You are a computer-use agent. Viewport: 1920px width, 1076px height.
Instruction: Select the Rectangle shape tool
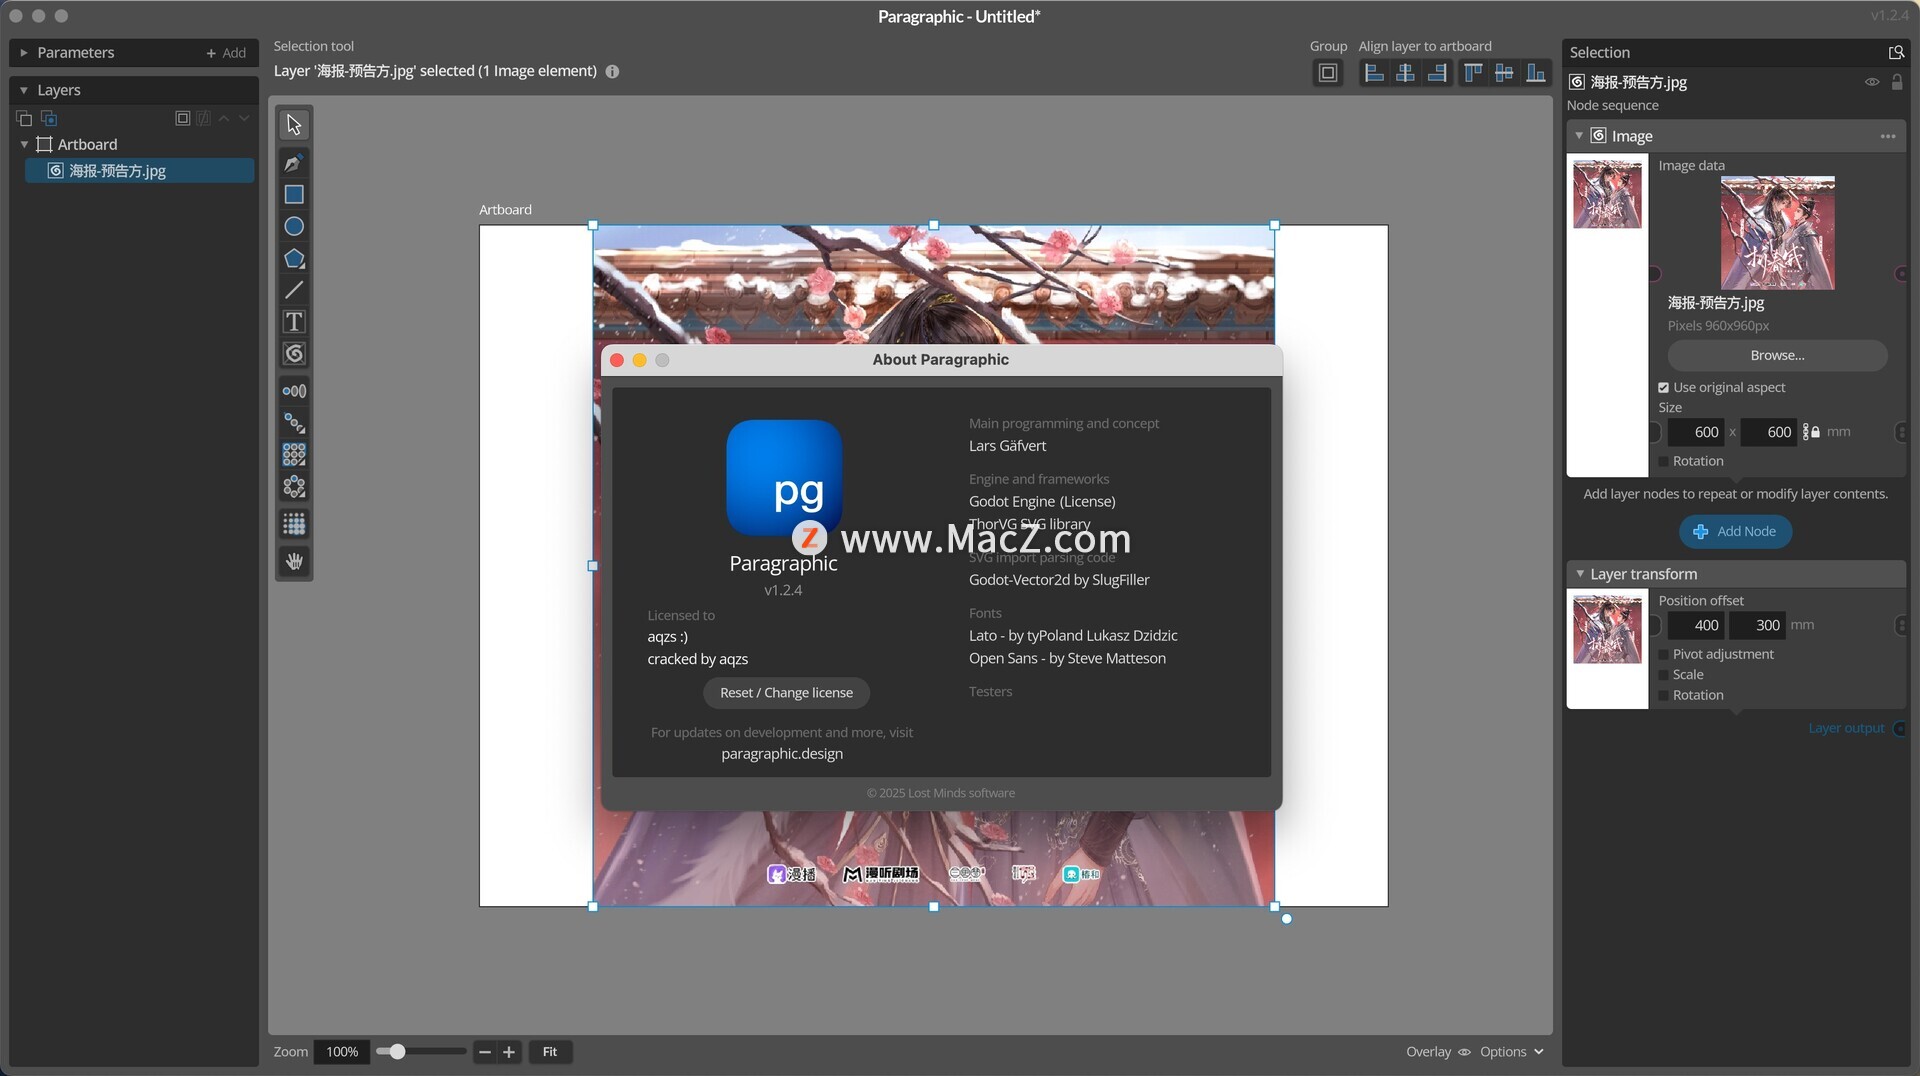[294, 194]
